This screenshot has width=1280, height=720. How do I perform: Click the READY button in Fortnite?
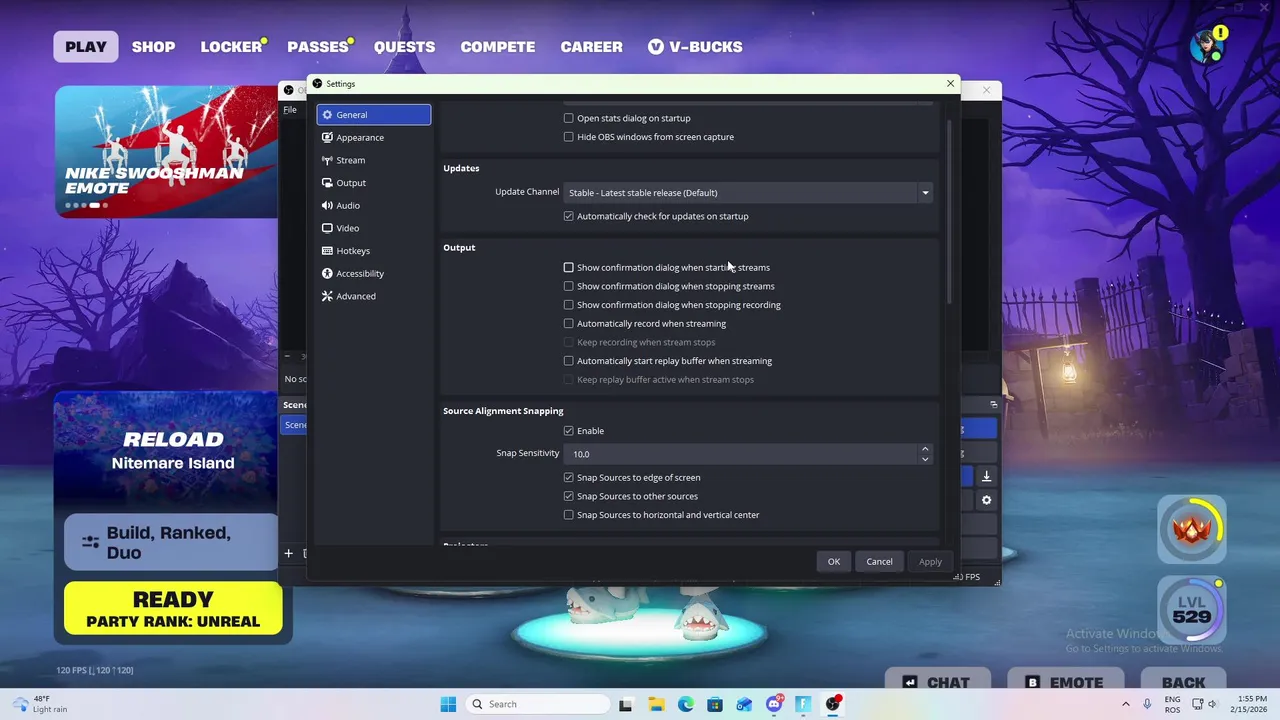tap(173, 608)
